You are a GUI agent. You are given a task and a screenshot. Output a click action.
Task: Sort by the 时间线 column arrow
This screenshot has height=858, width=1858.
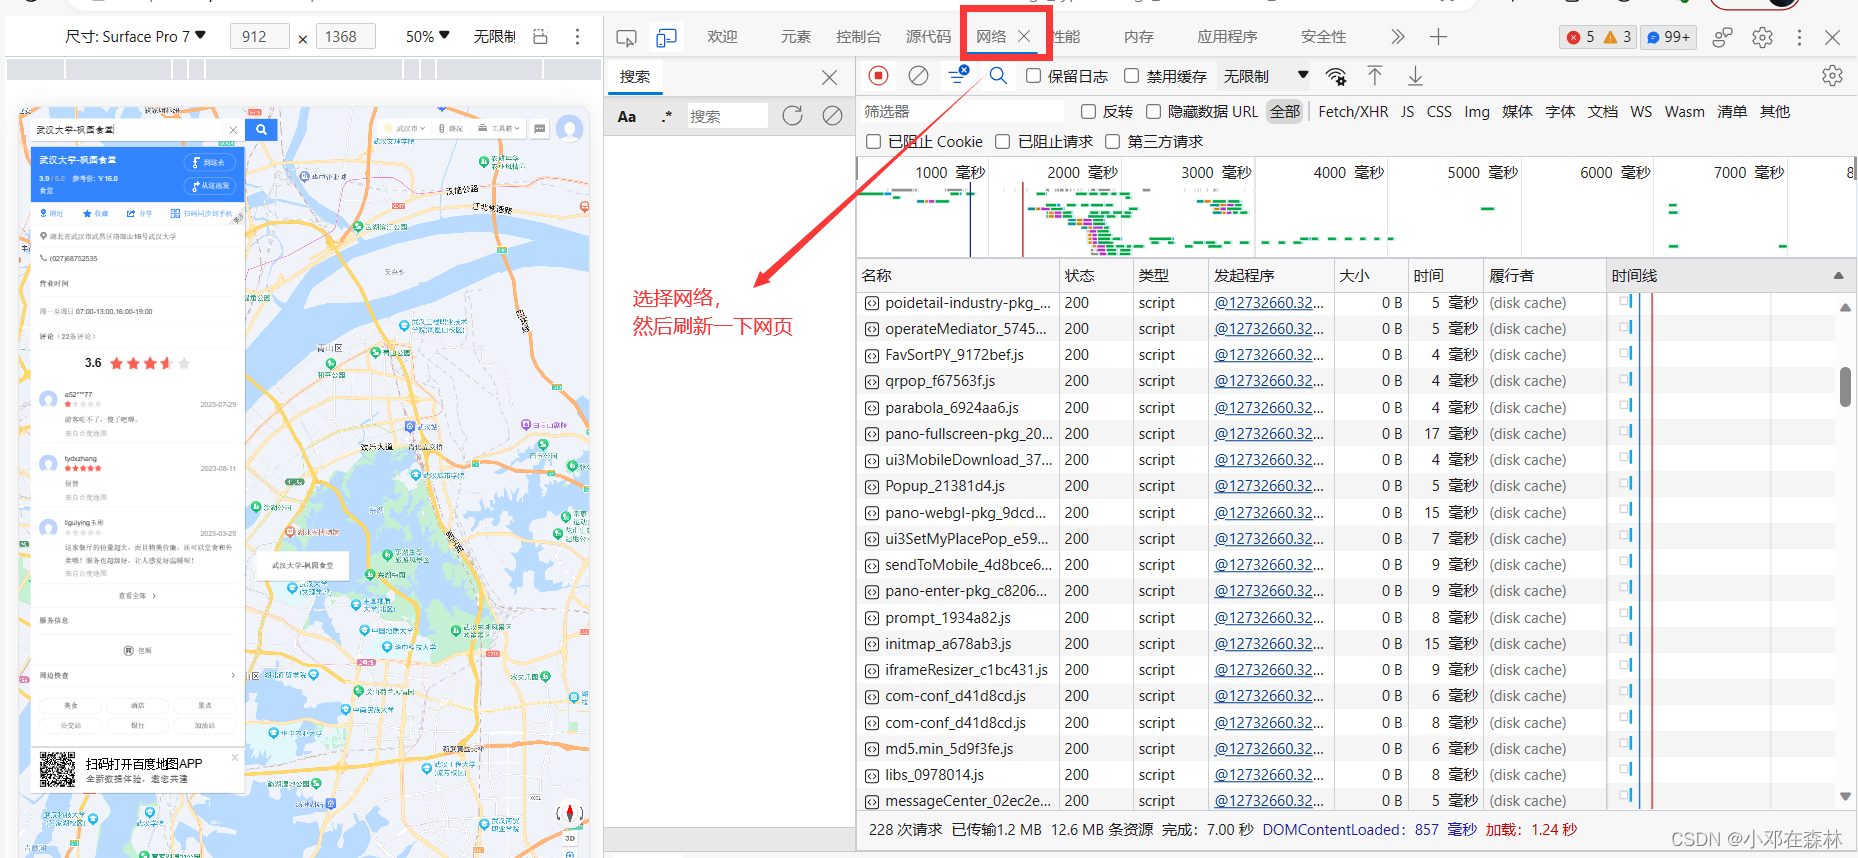click(x=1838, y=276)
